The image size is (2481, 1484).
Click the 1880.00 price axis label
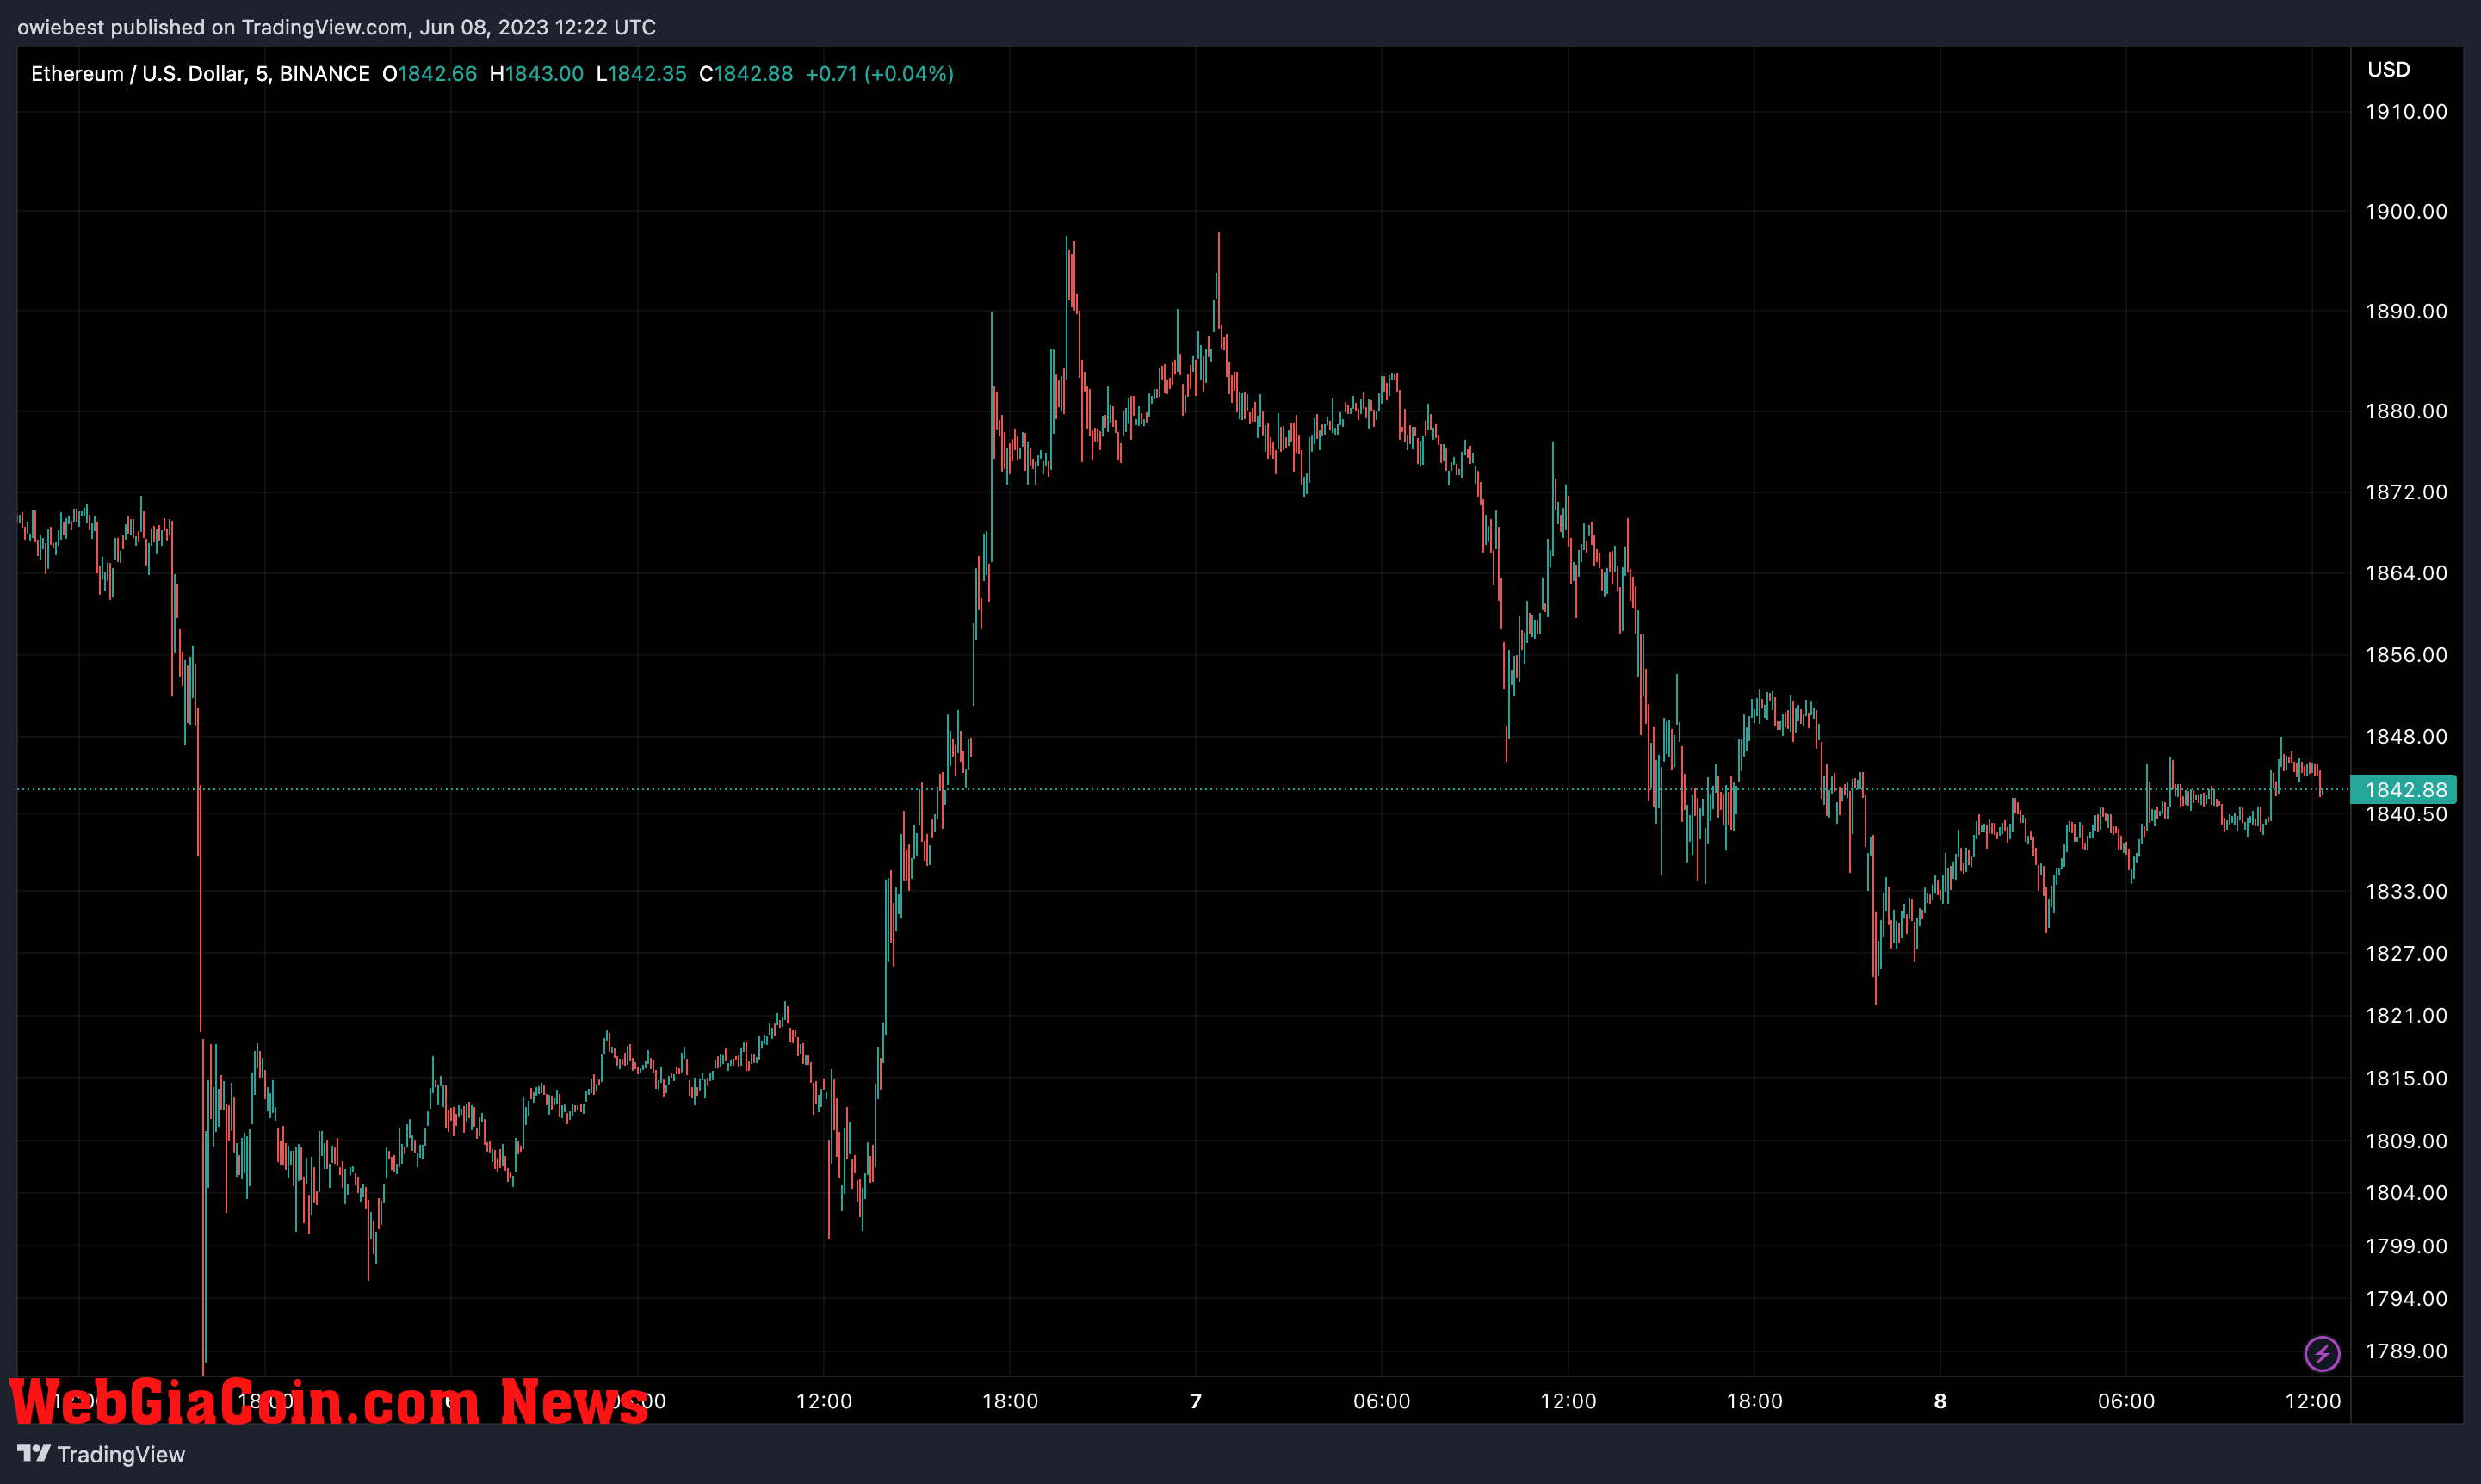click(2406, 412)
